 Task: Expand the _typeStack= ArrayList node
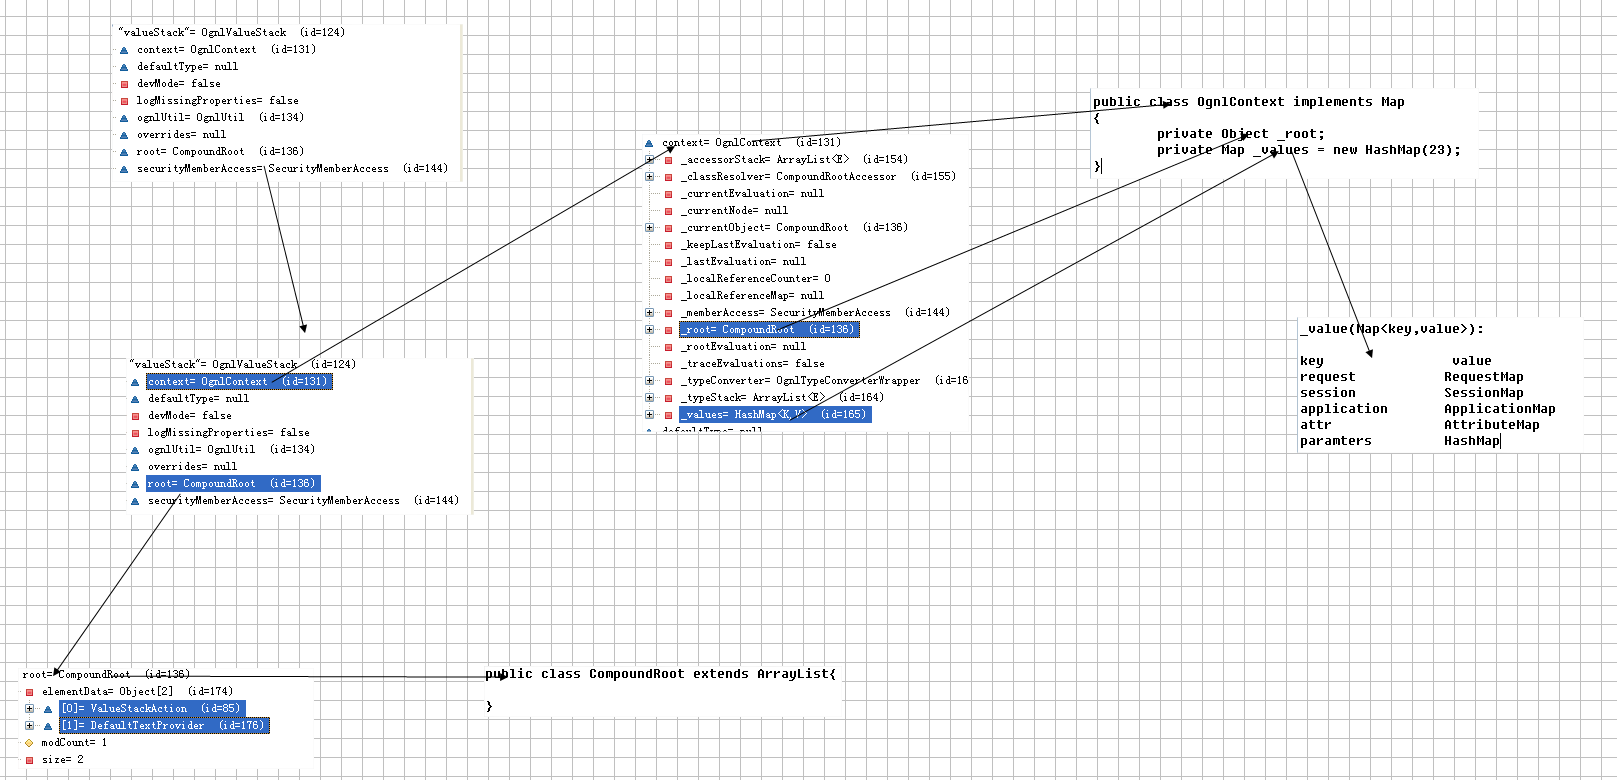point(650,398)
